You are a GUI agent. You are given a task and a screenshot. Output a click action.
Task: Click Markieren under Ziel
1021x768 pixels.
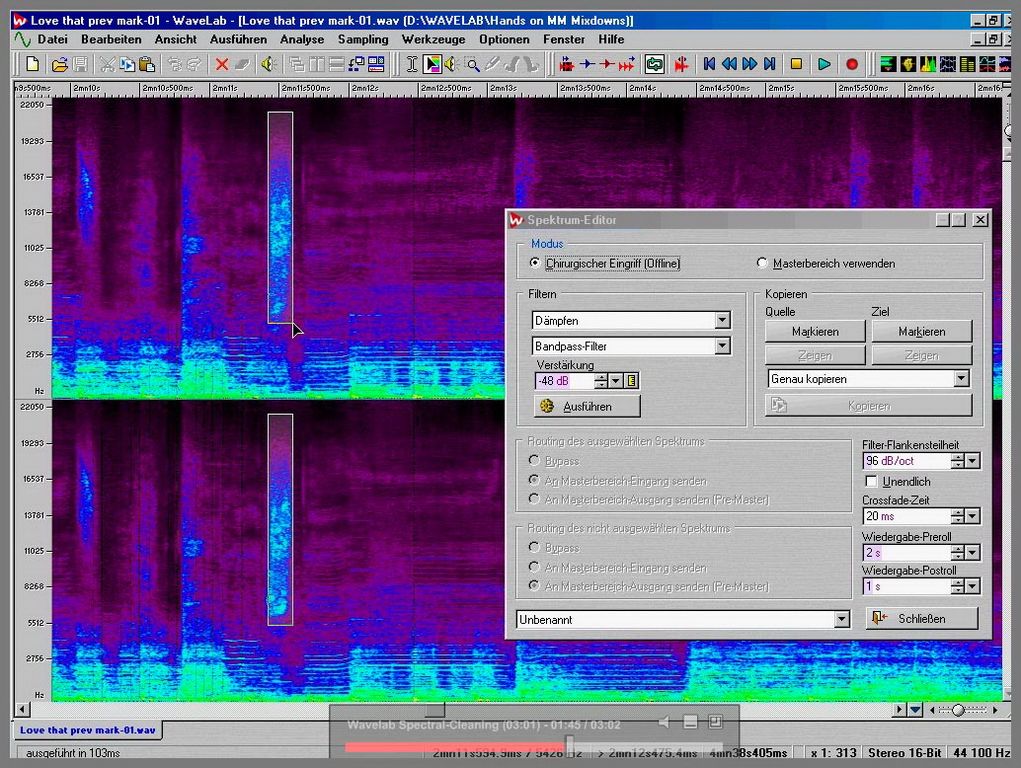[x=921, y=332]
